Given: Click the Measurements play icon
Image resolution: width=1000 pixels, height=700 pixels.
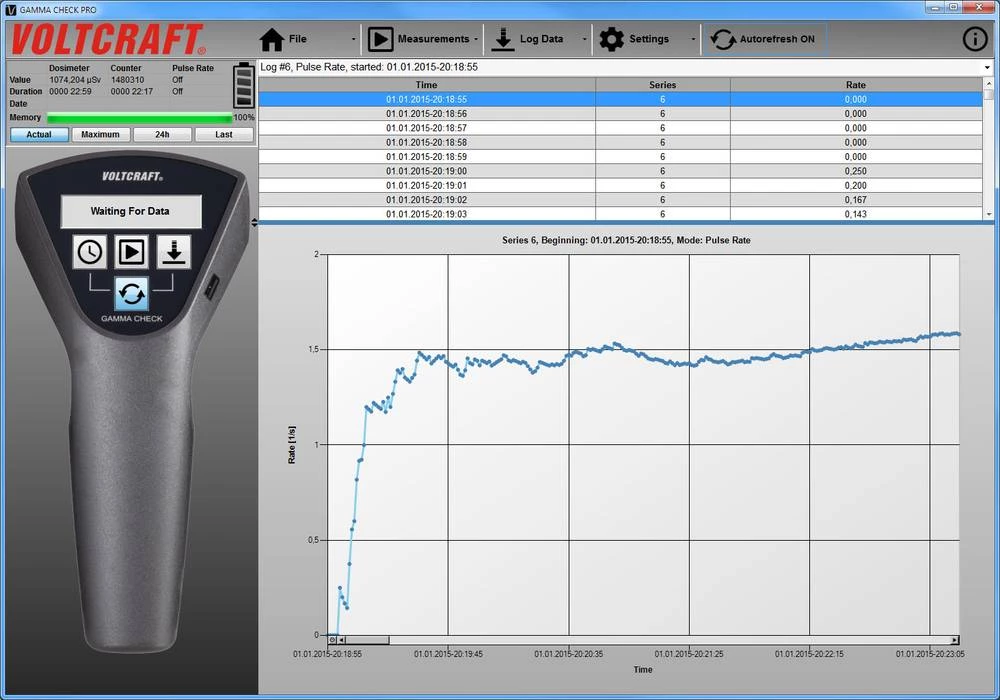Looking at the screenshot, I should 383,39.
